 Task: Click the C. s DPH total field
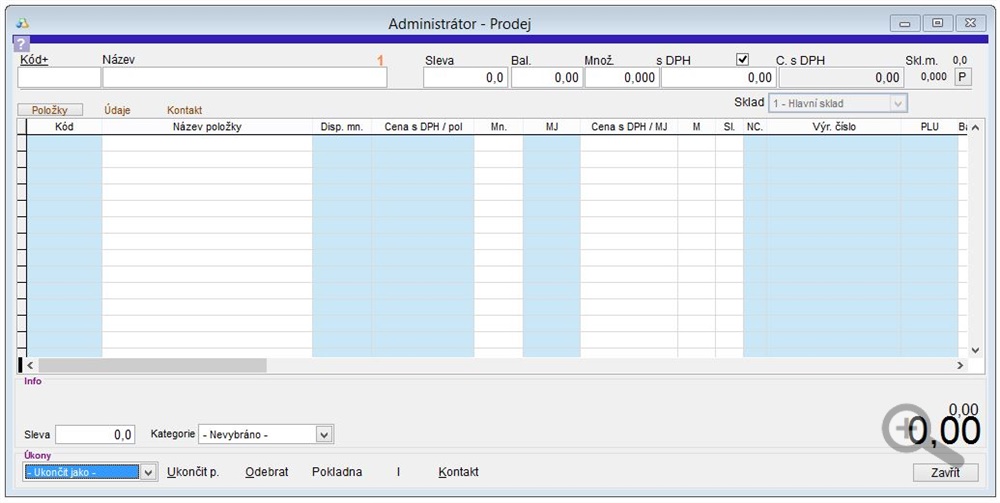(841, 78)
